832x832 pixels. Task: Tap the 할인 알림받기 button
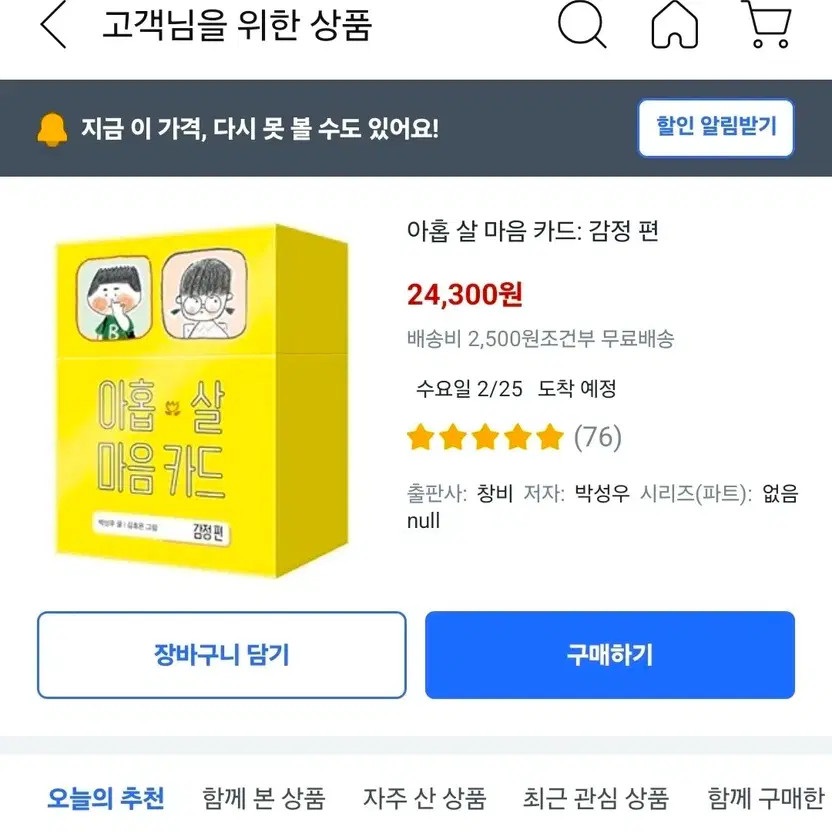coord(716,128)
